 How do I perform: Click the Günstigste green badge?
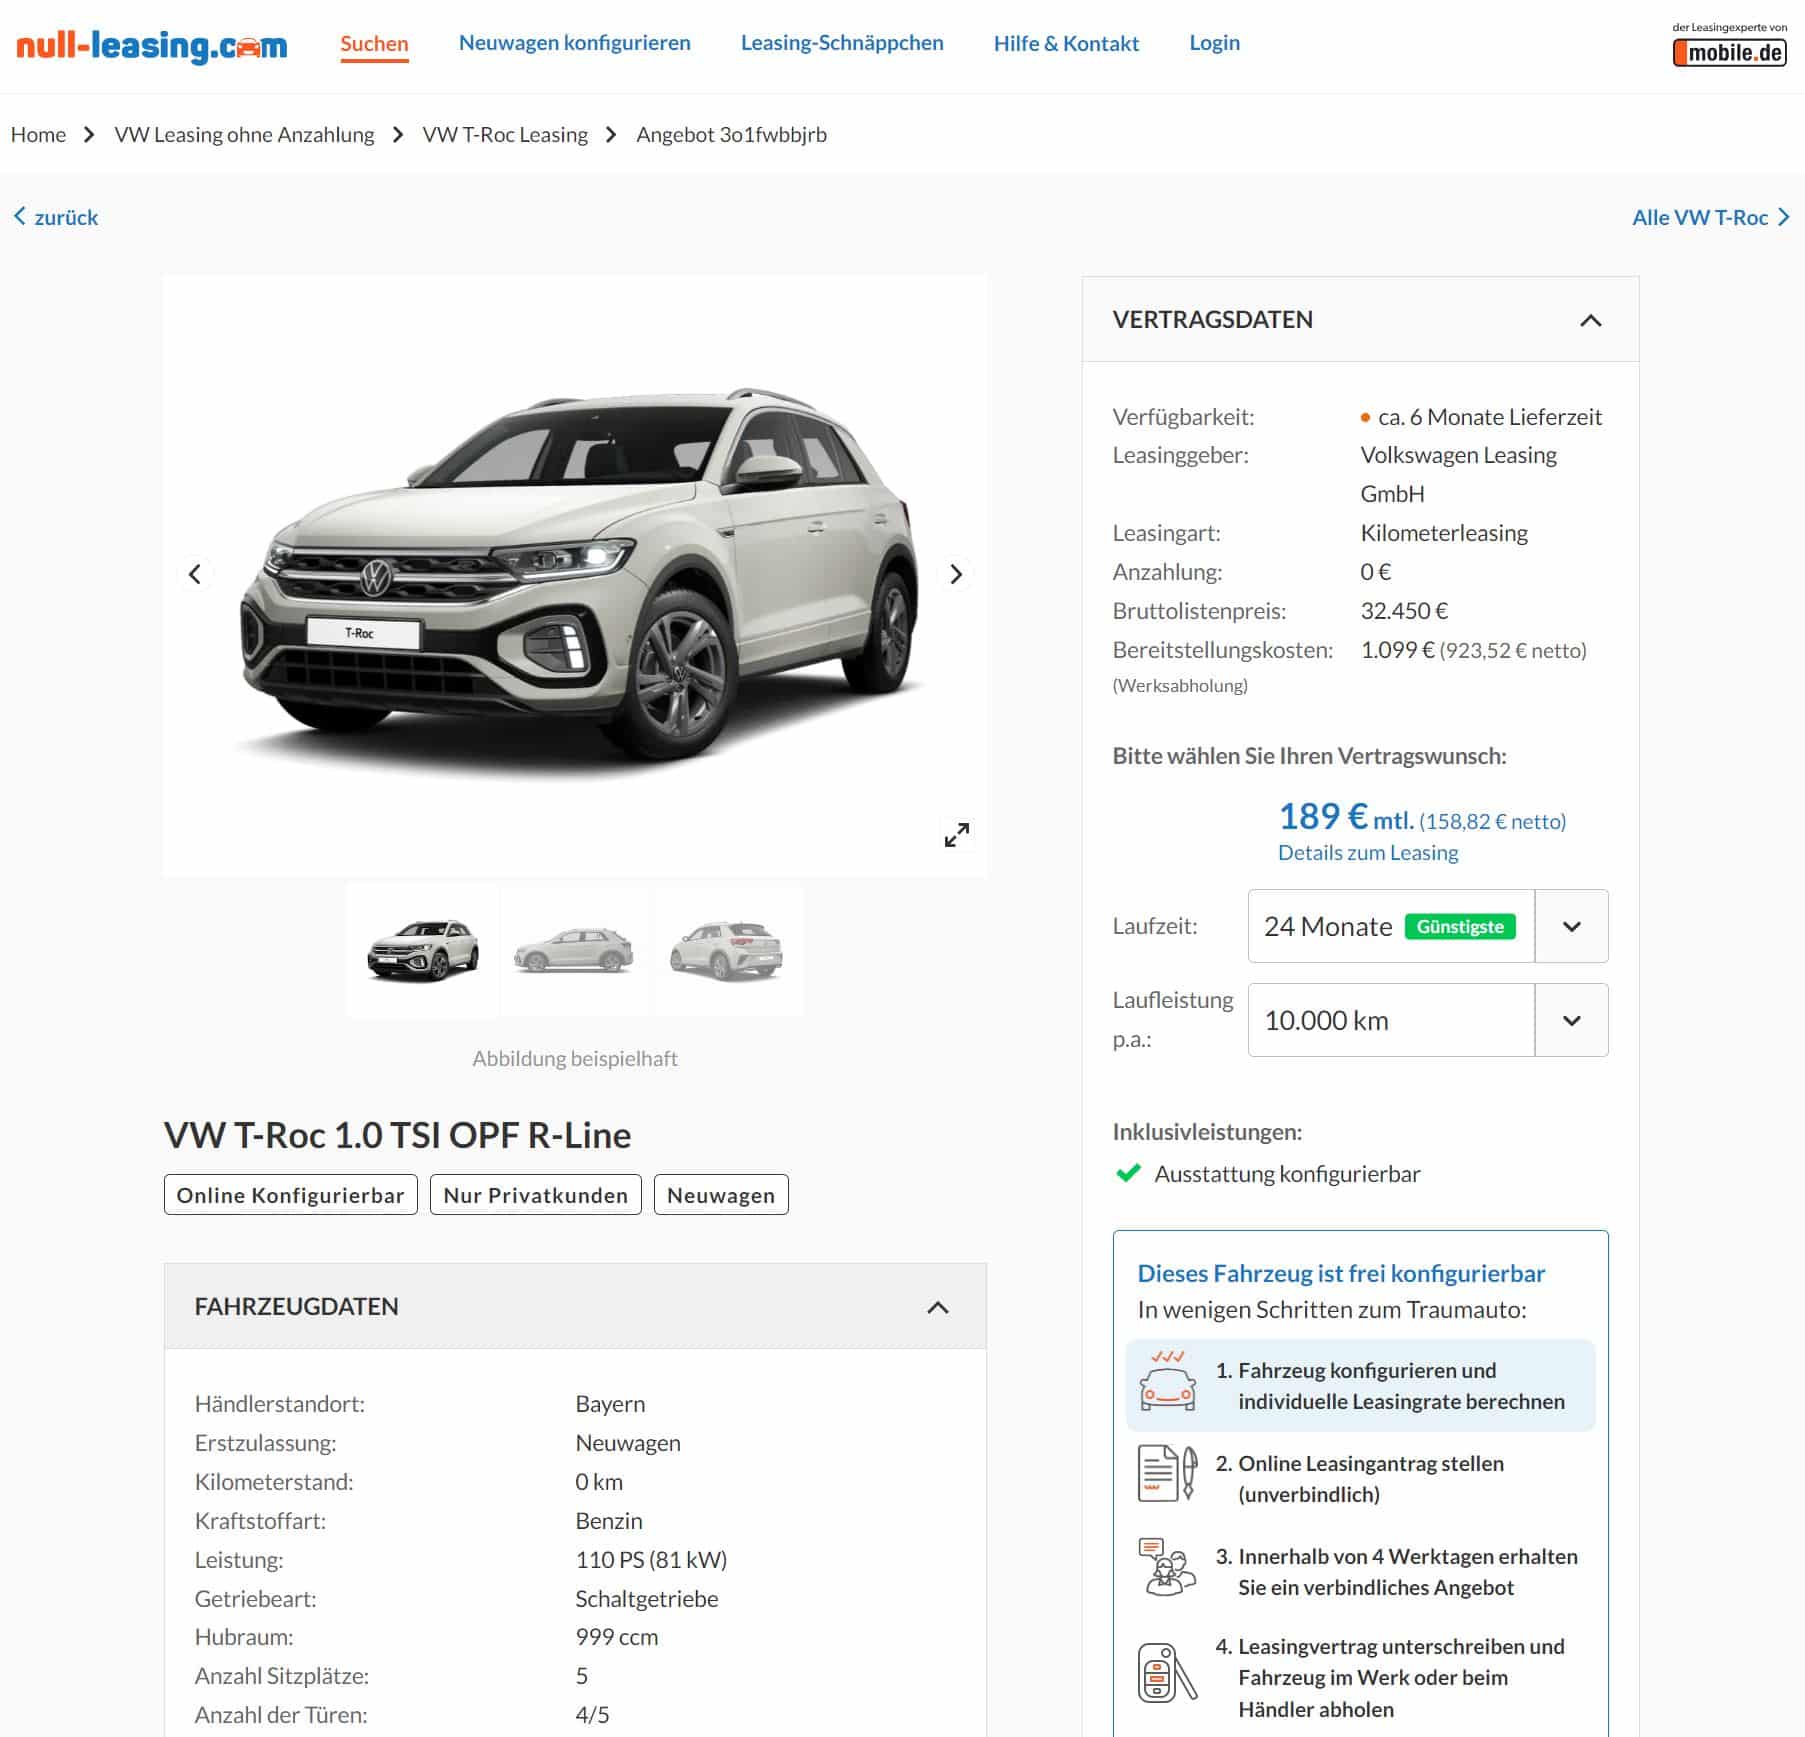tap(1460, 926)
